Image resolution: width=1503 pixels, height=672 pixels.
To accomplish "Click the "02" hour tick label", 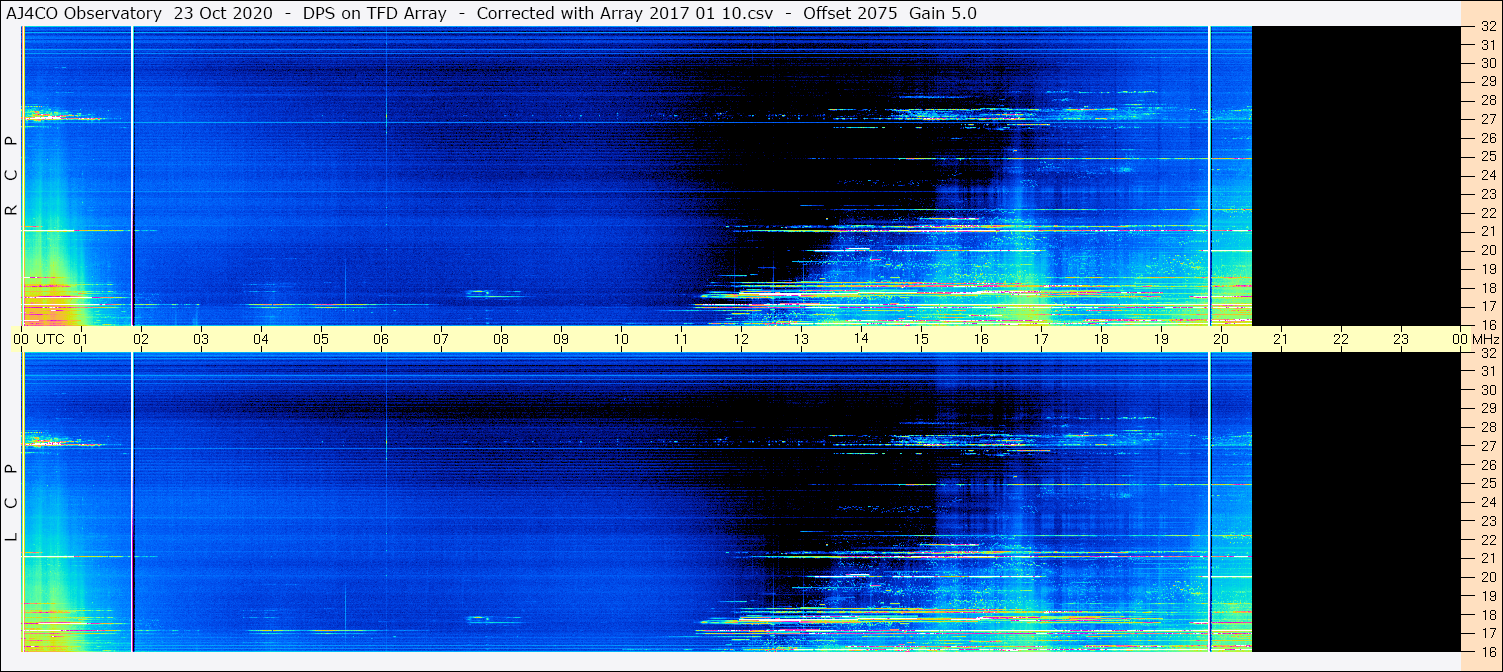I will (x=141, y=339).
